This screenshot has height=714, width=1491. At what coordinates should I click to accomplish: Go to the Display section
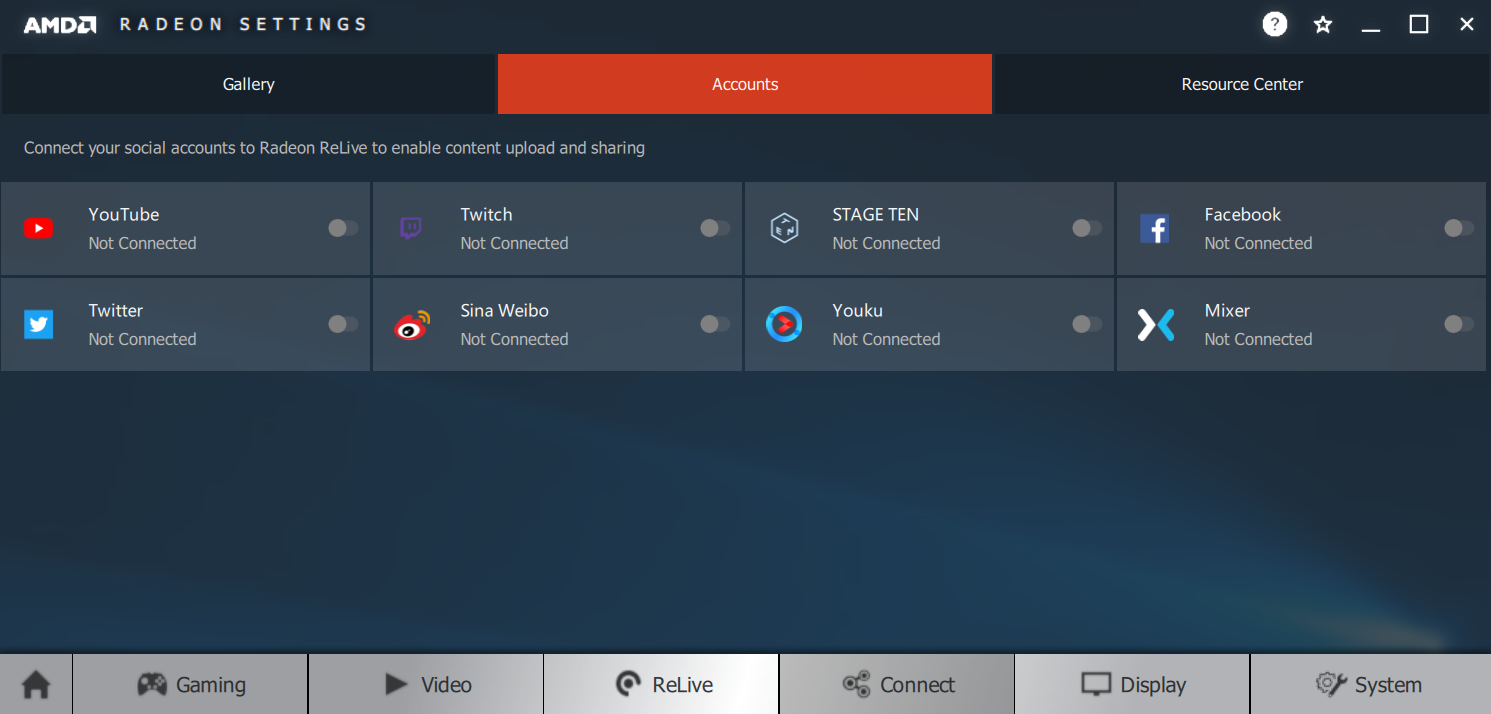pos(1132,685)
